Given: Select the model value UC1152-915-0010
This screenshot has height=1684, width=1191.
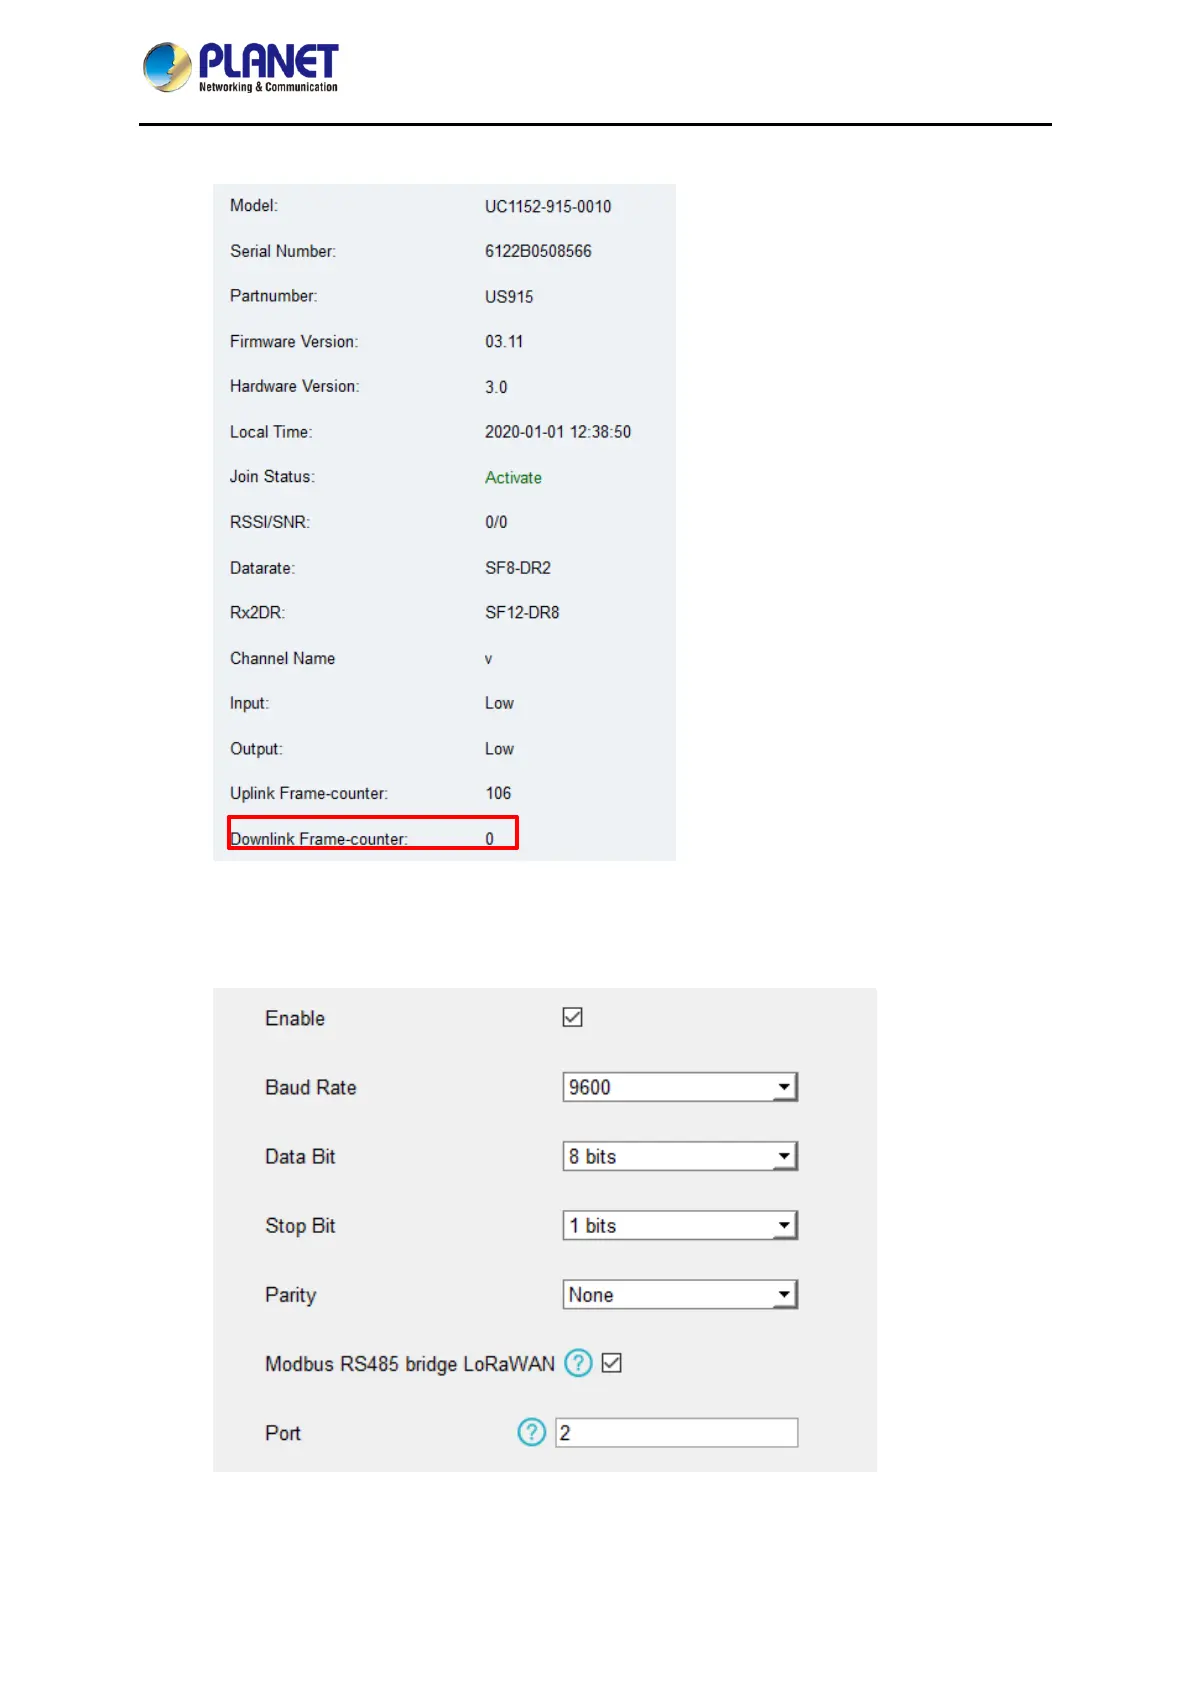Looking at the screenshot, I should click(548, 207).
